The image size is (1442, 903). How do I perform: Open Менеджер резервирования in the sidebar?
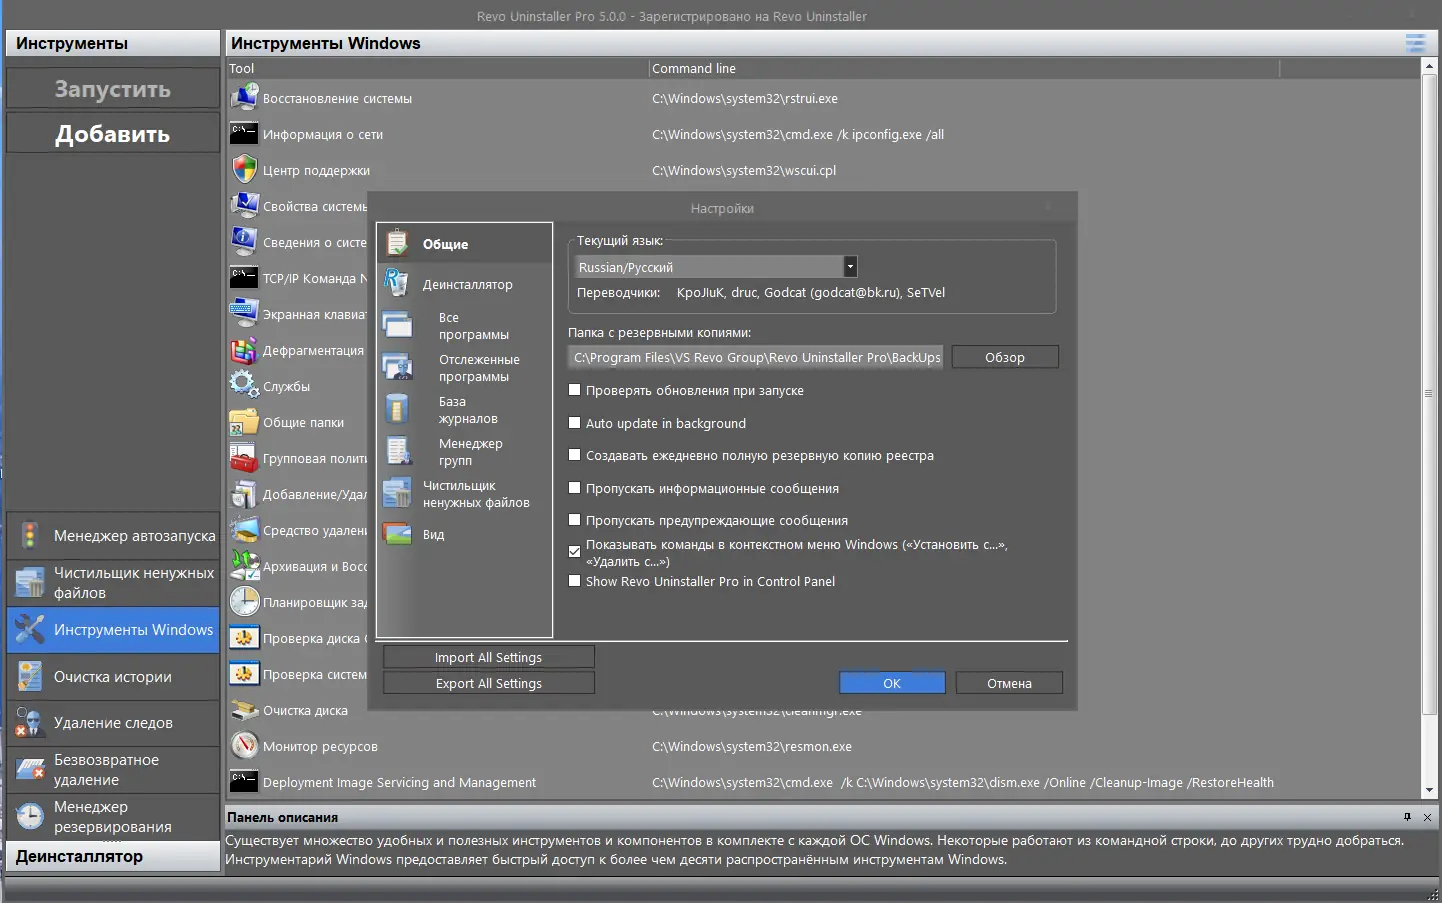tap(113, 817)
